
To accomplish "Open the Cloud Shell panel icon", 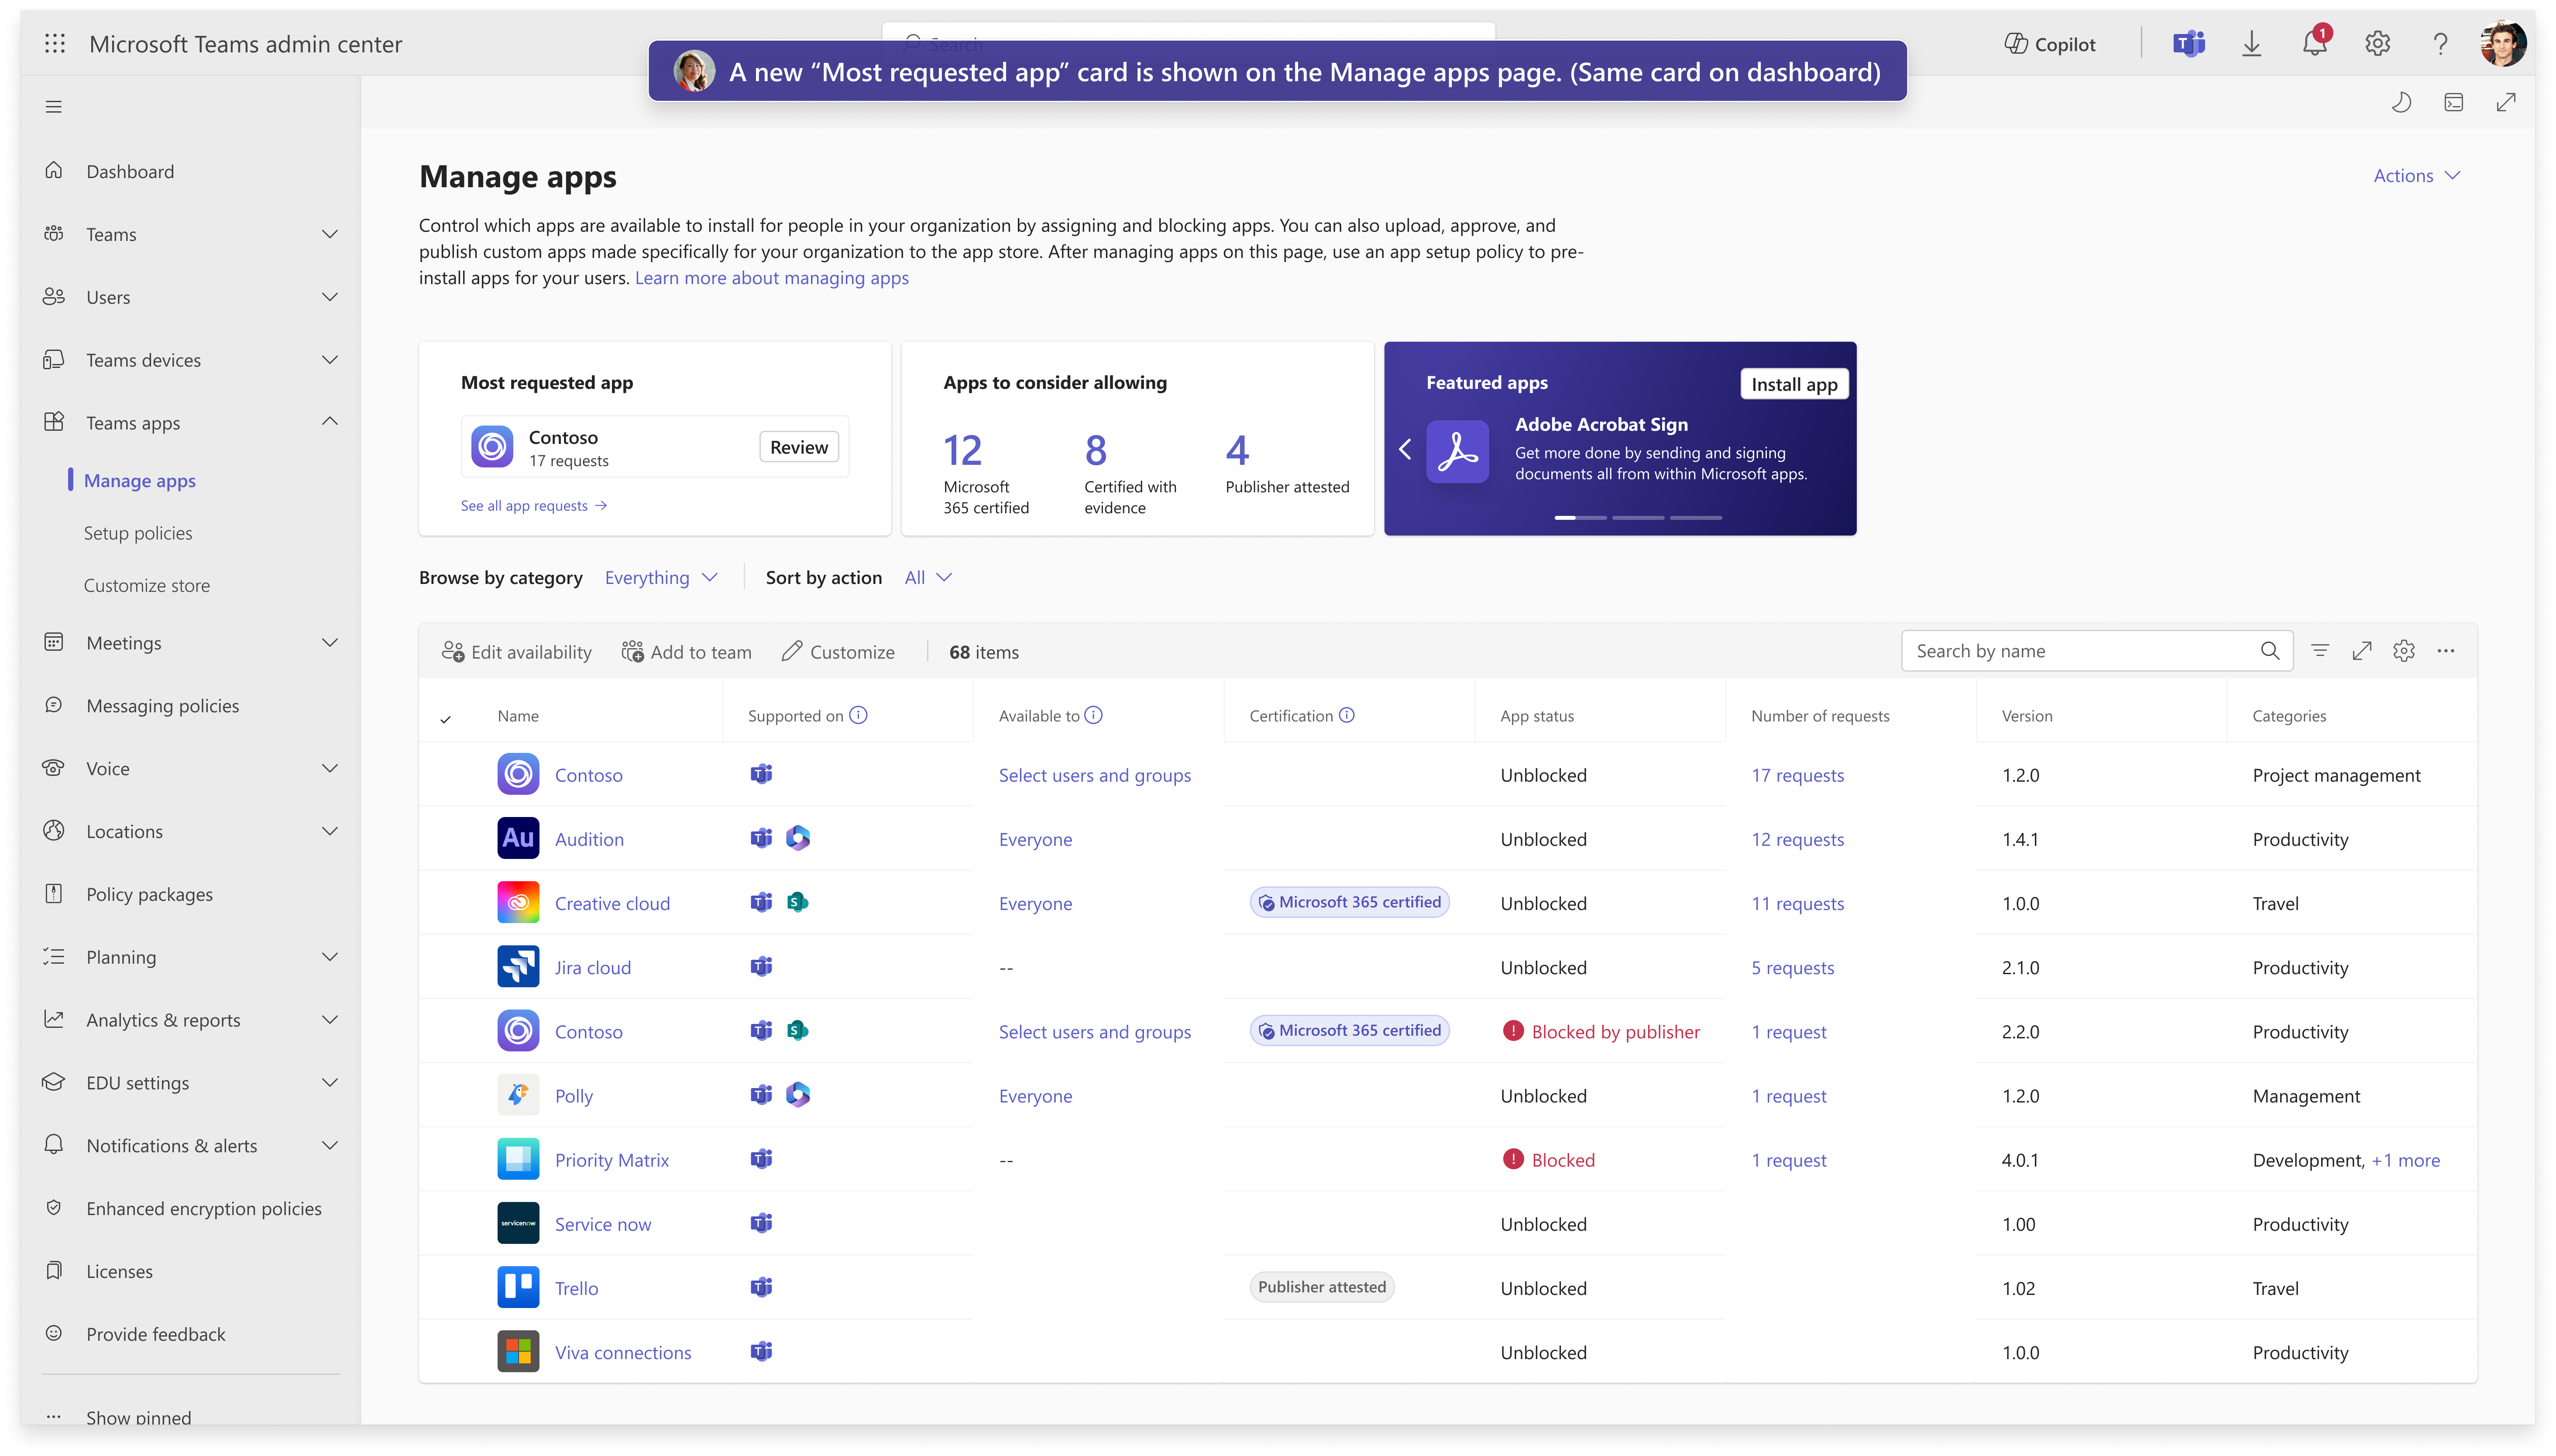I will (2453, 103).
